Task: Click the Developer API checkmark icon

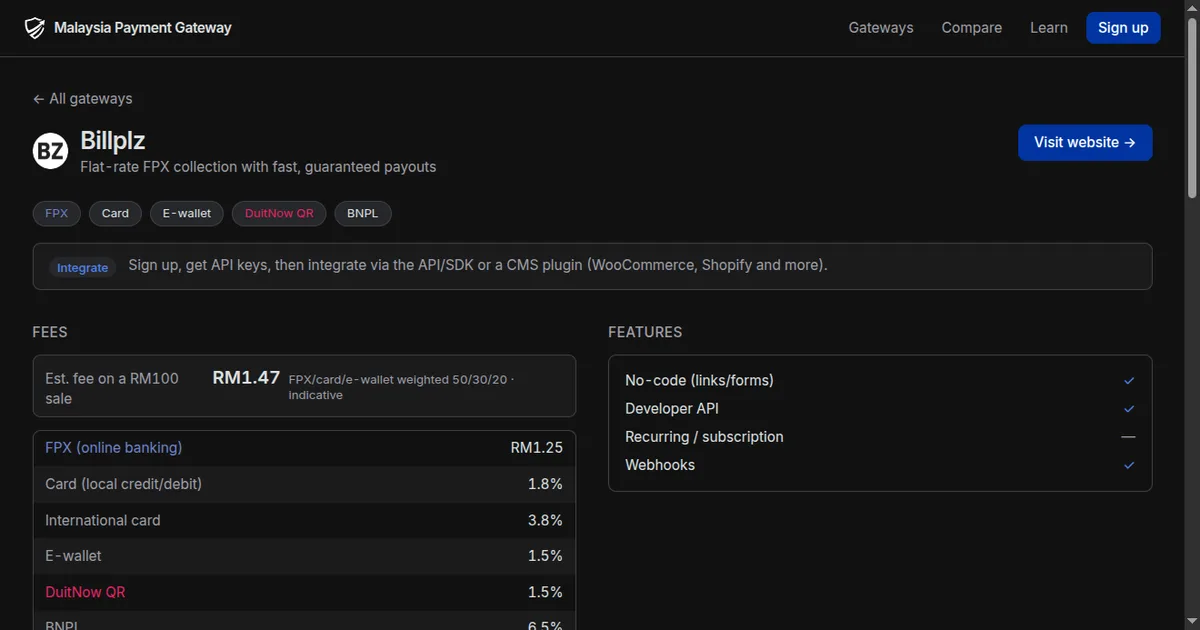Action: point(1129,409)
